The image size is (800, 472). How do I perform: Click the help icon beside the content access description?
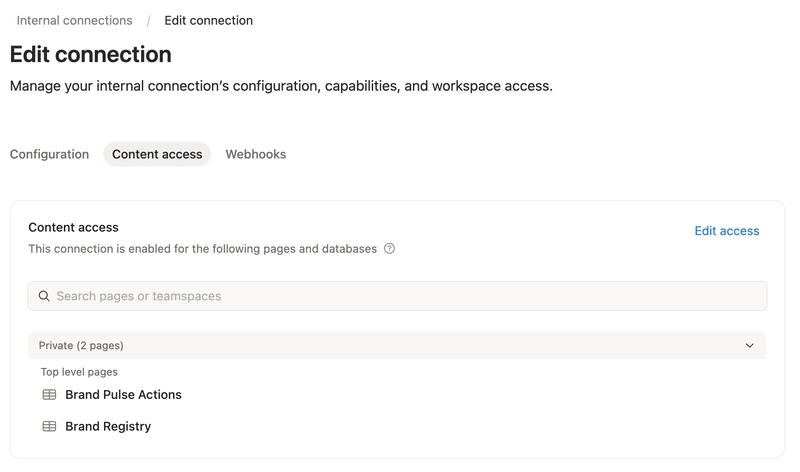(x=389, y=249)
